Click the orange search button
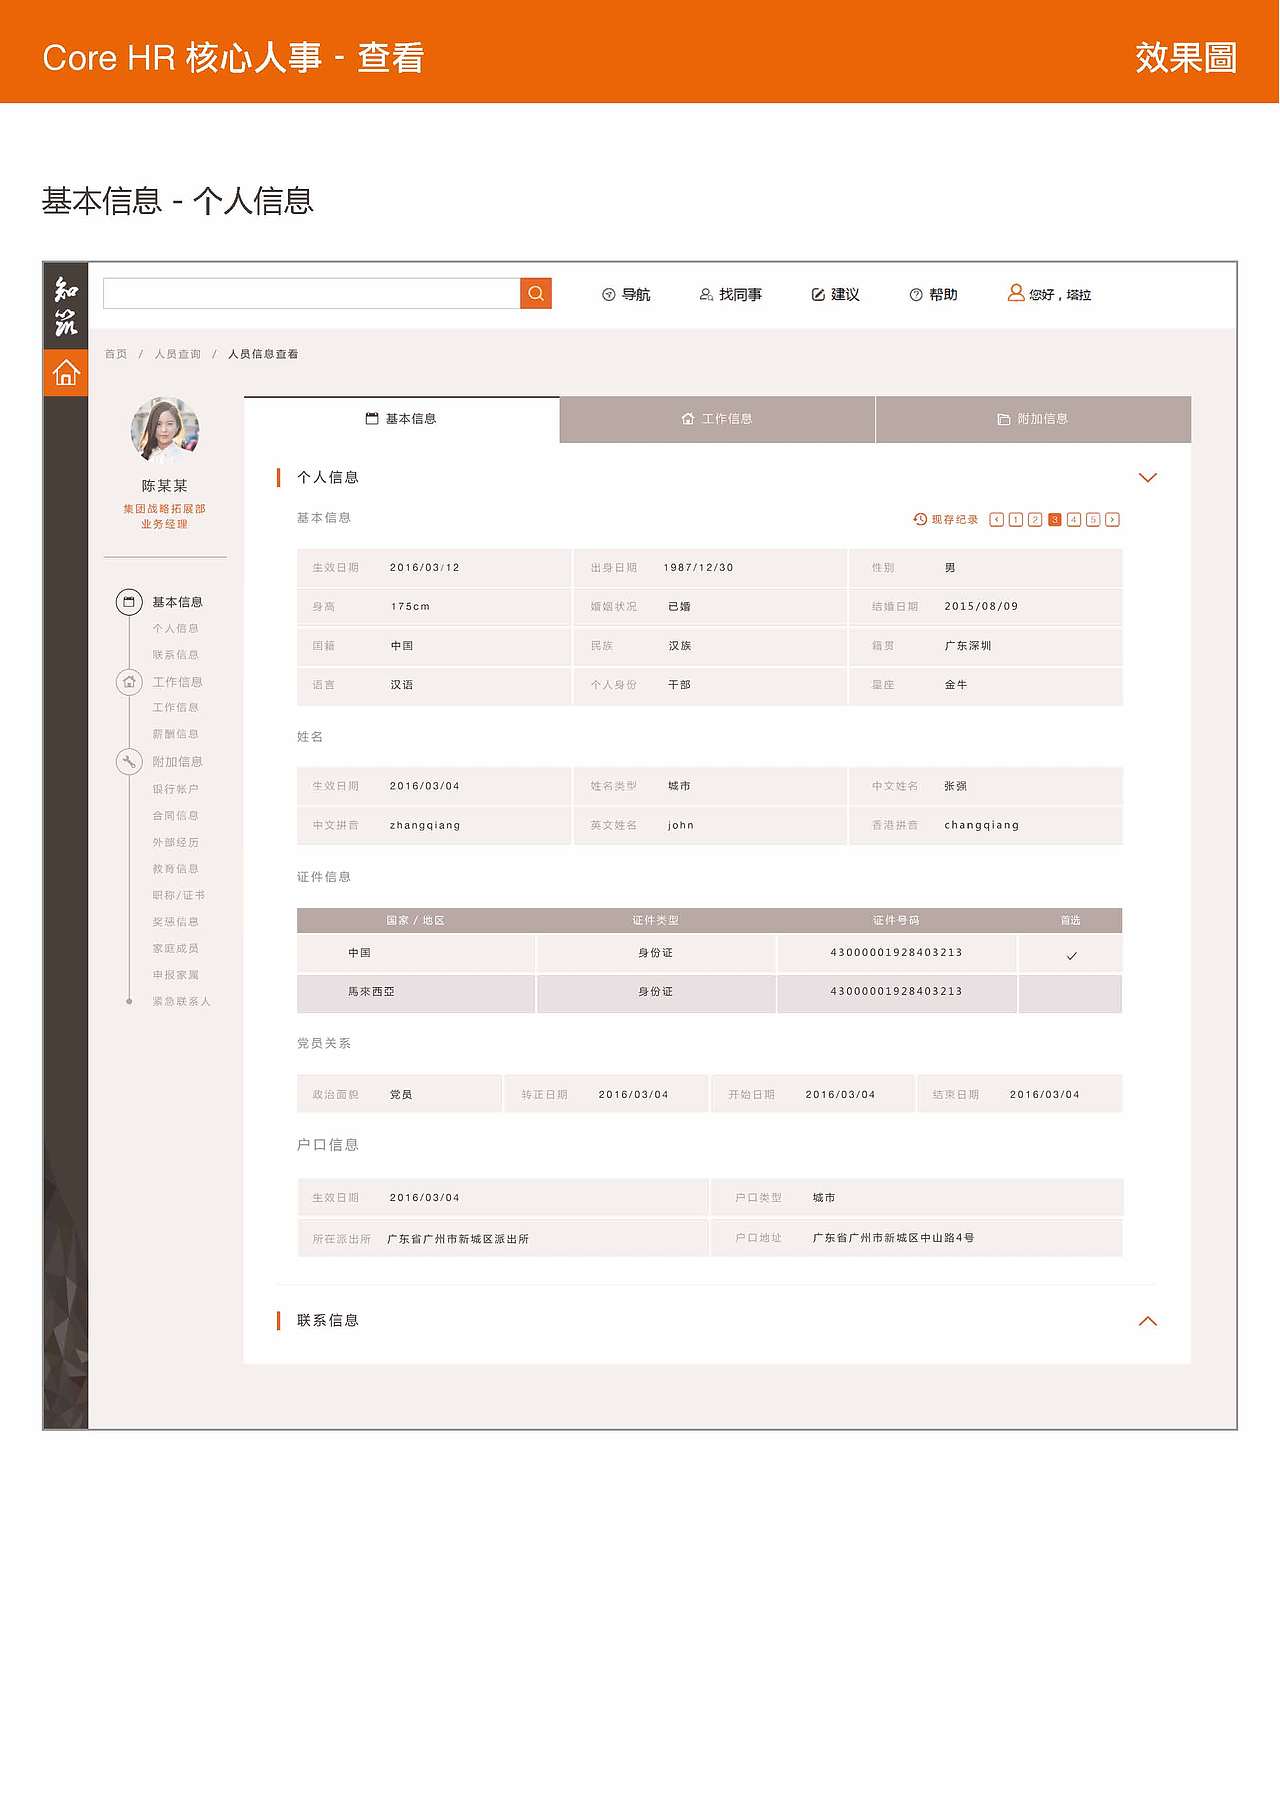The height and width of the screenshot is (1810, 1280). tap(536, 293)
